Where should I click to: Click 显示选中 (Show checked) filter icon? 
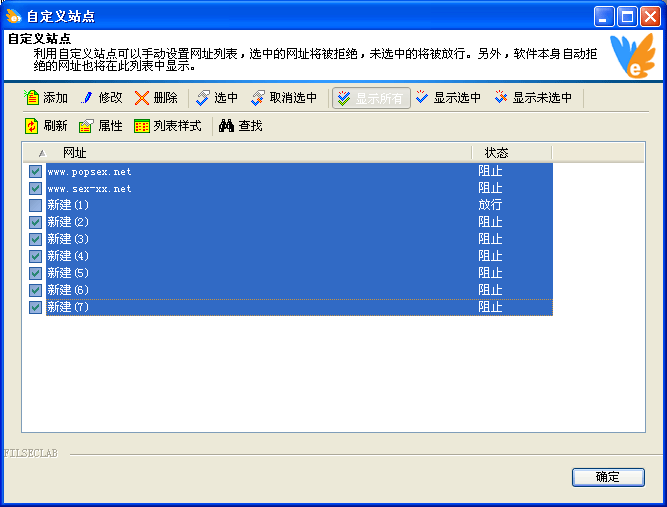click(x=422, y=98)
